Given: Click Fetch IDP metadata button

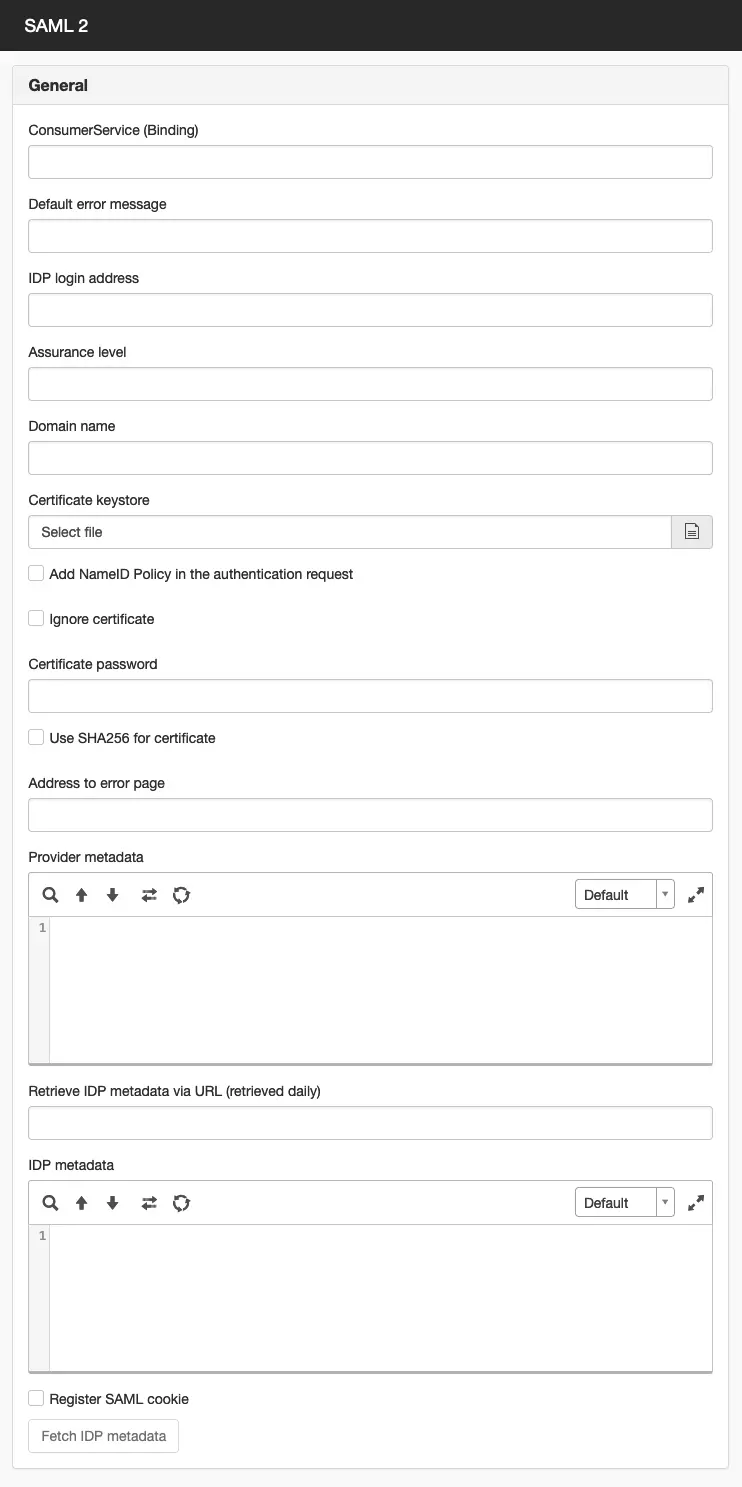Looking at the screenshot, I should tap(103, 1436).
